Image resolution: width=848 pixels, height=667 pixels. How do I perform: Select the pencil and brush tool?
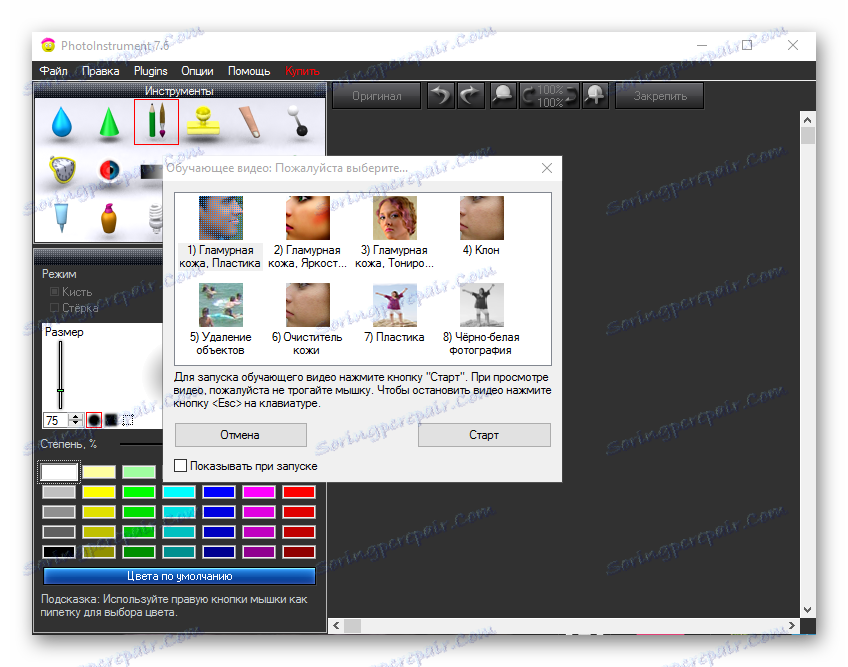pyautogui.click(x=156, y=122)
